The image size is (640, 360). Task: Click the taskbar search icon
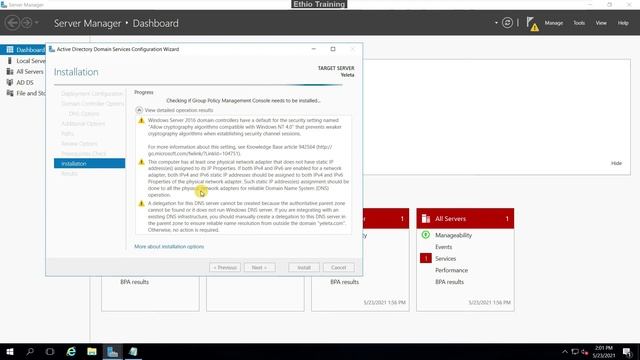(30, 351)
